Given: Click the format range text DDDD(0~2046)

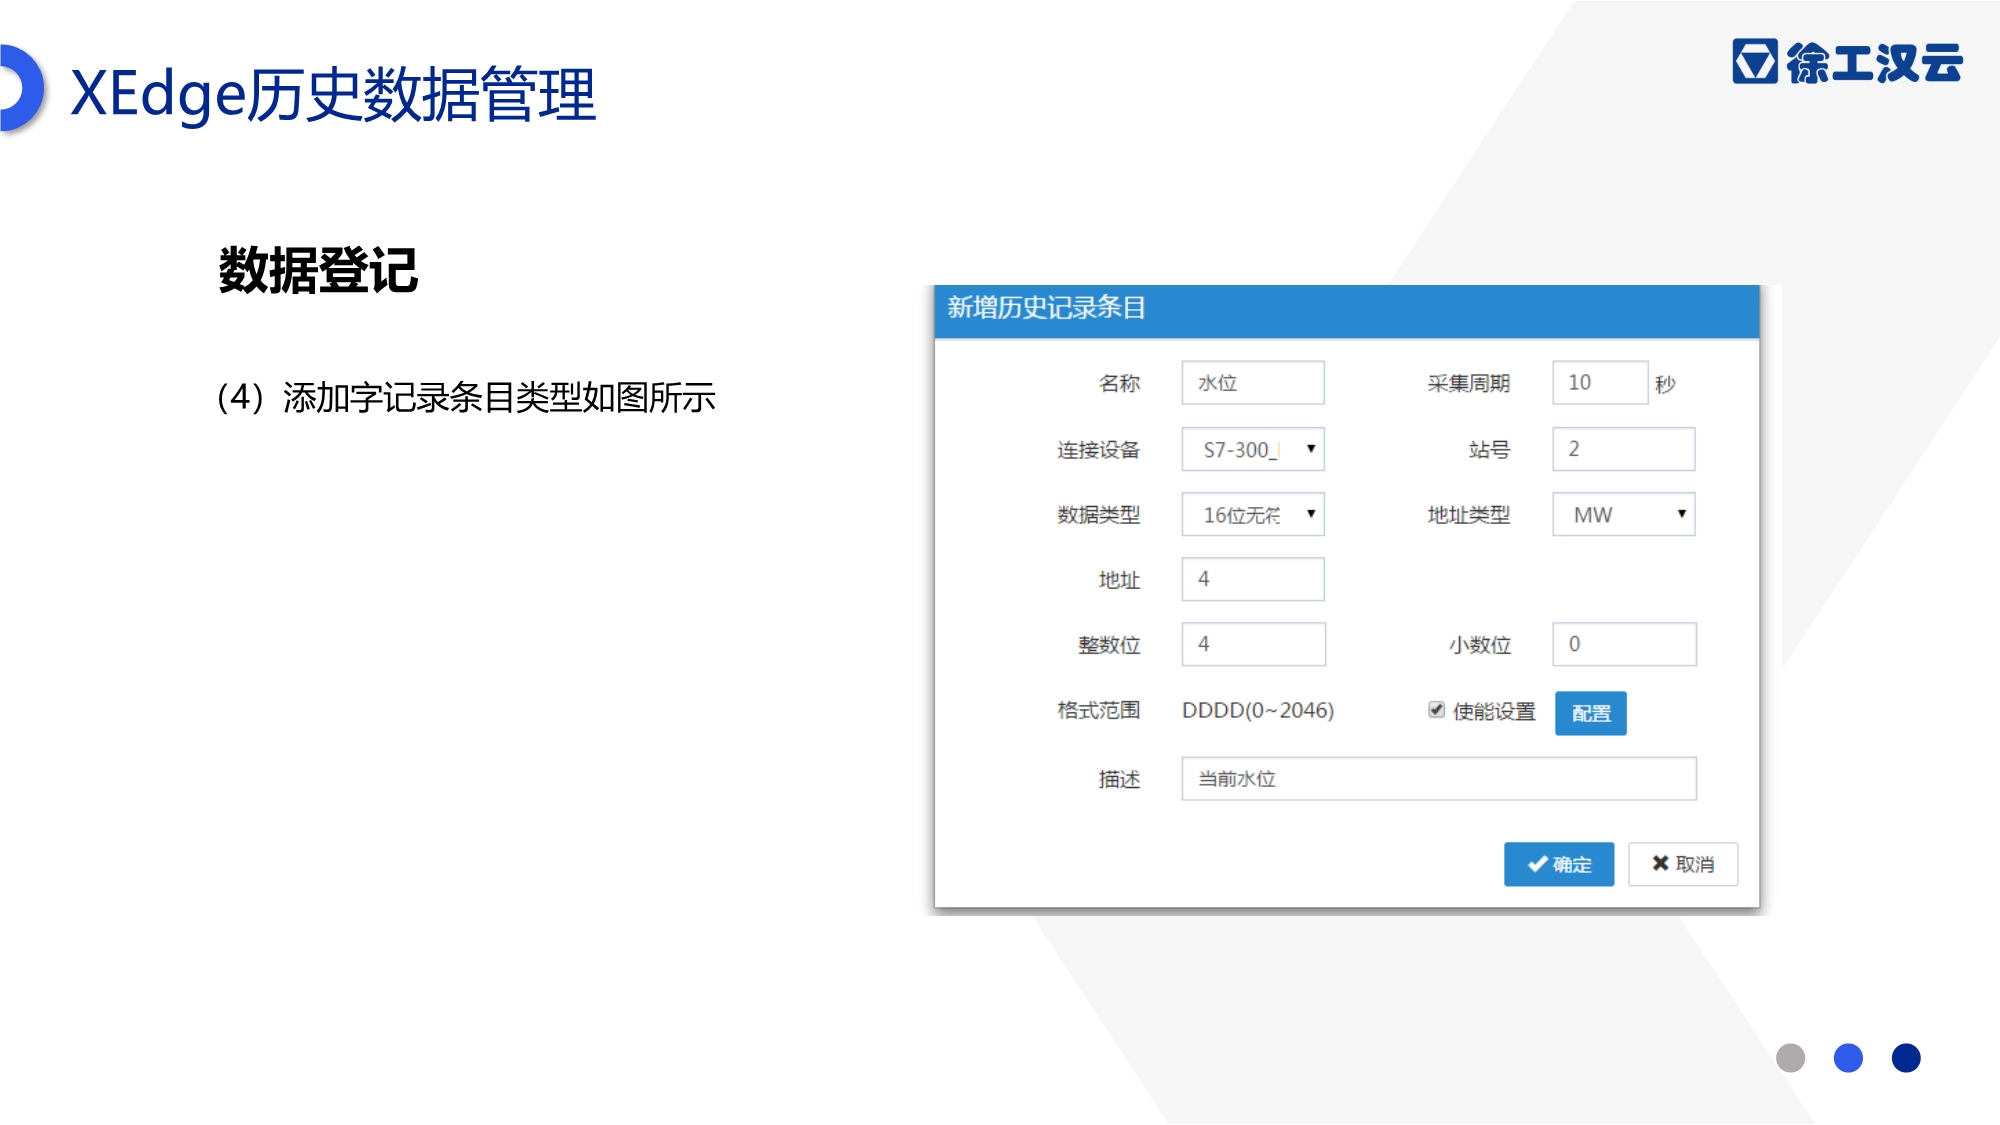Looking at the screenshot, I should point(1258,710).
